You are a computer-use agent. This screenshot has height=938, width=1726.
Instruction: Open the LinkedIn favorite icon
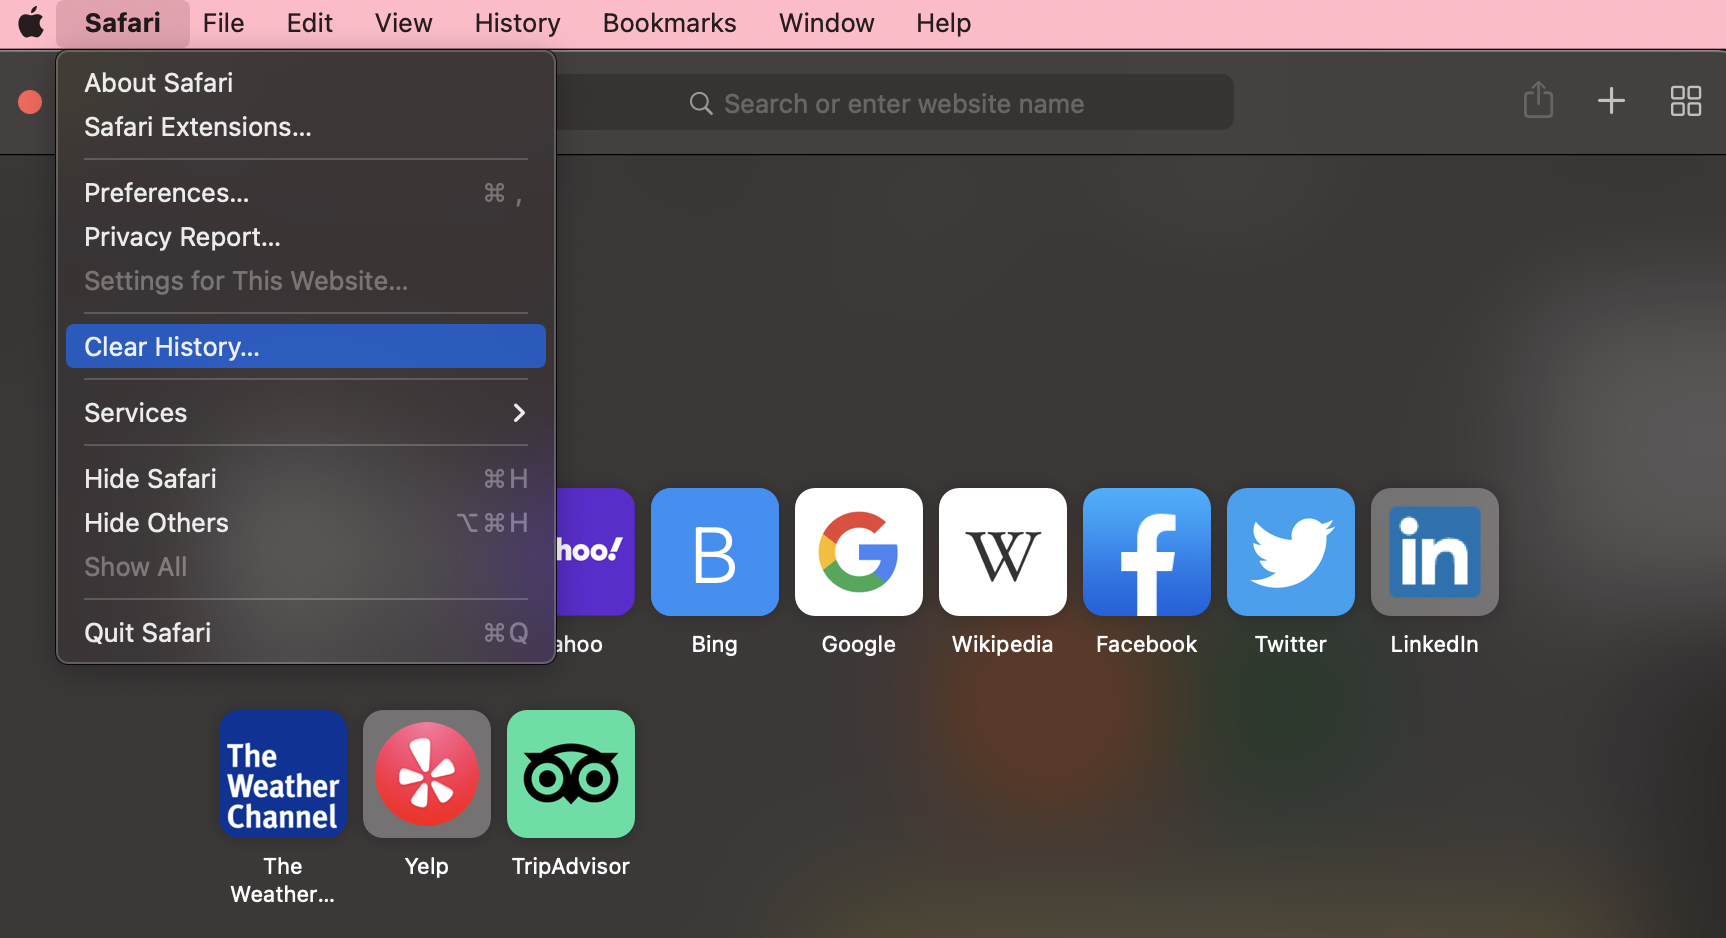(1435, 552)
